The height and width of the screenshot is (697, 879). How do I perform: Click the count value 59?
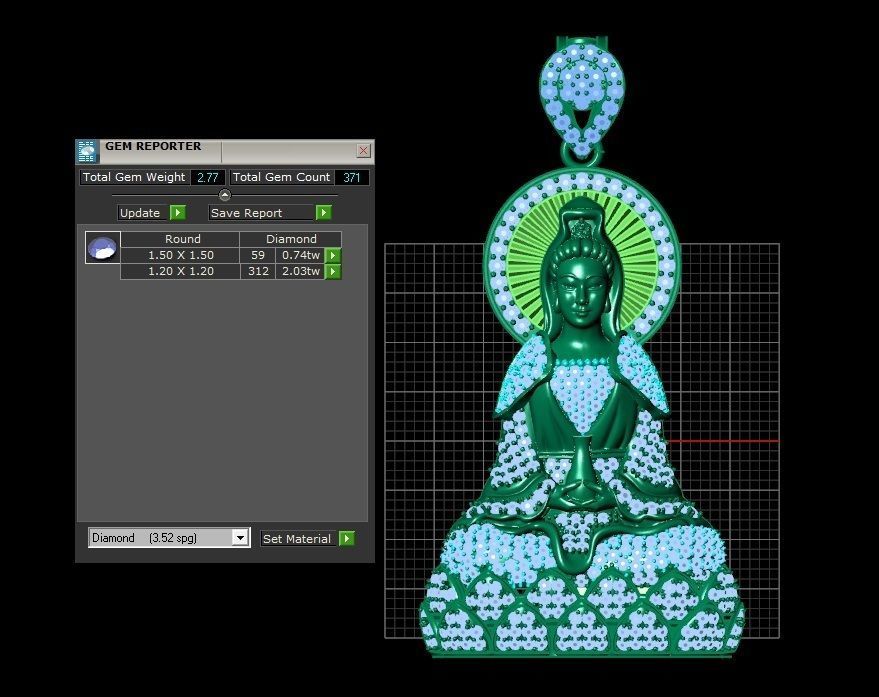coord(258,255)
